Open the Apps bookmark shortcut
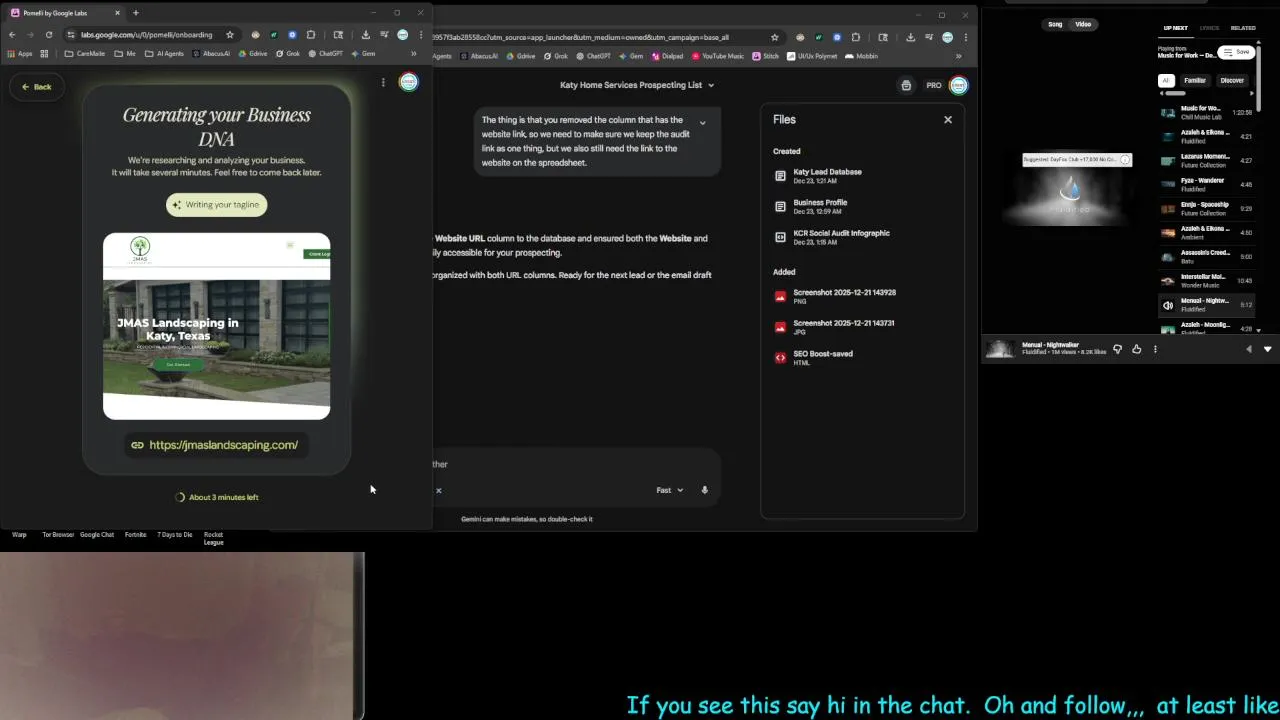This screenshot has width=1280, height=720. coord(20,54)
